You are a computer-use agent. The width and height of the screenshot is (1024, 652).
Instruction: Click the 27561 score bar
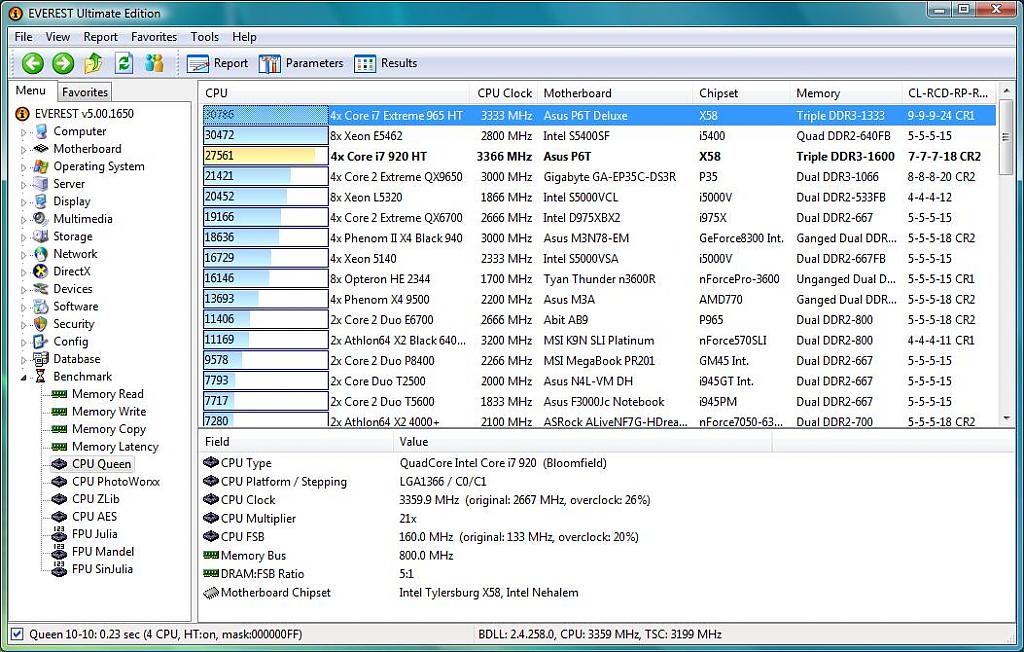click(265, 156)
